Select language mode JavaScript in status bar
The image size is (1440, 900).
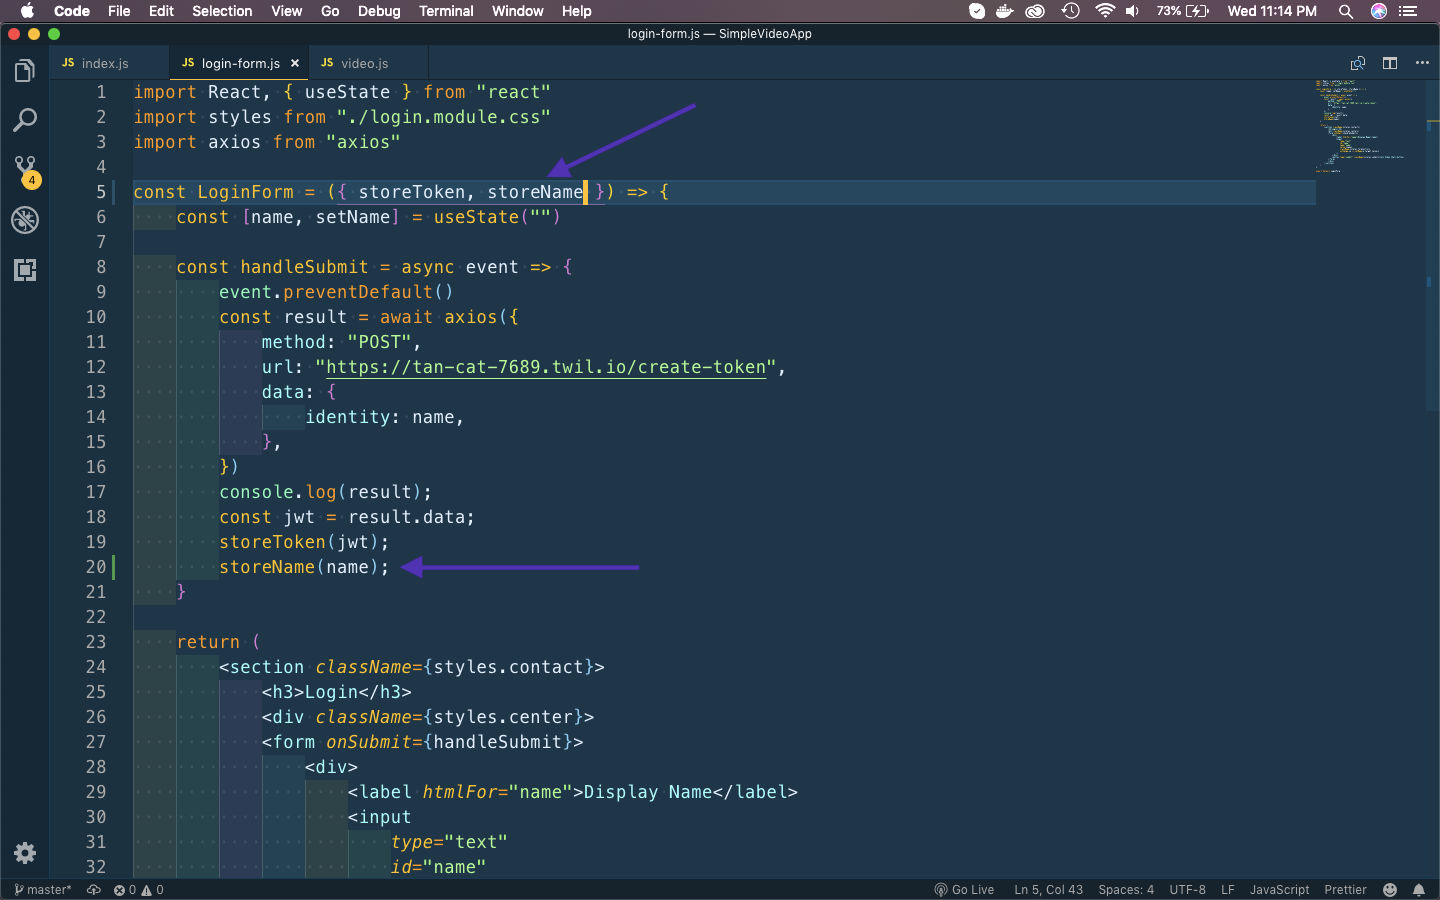tap(1279, 890)
